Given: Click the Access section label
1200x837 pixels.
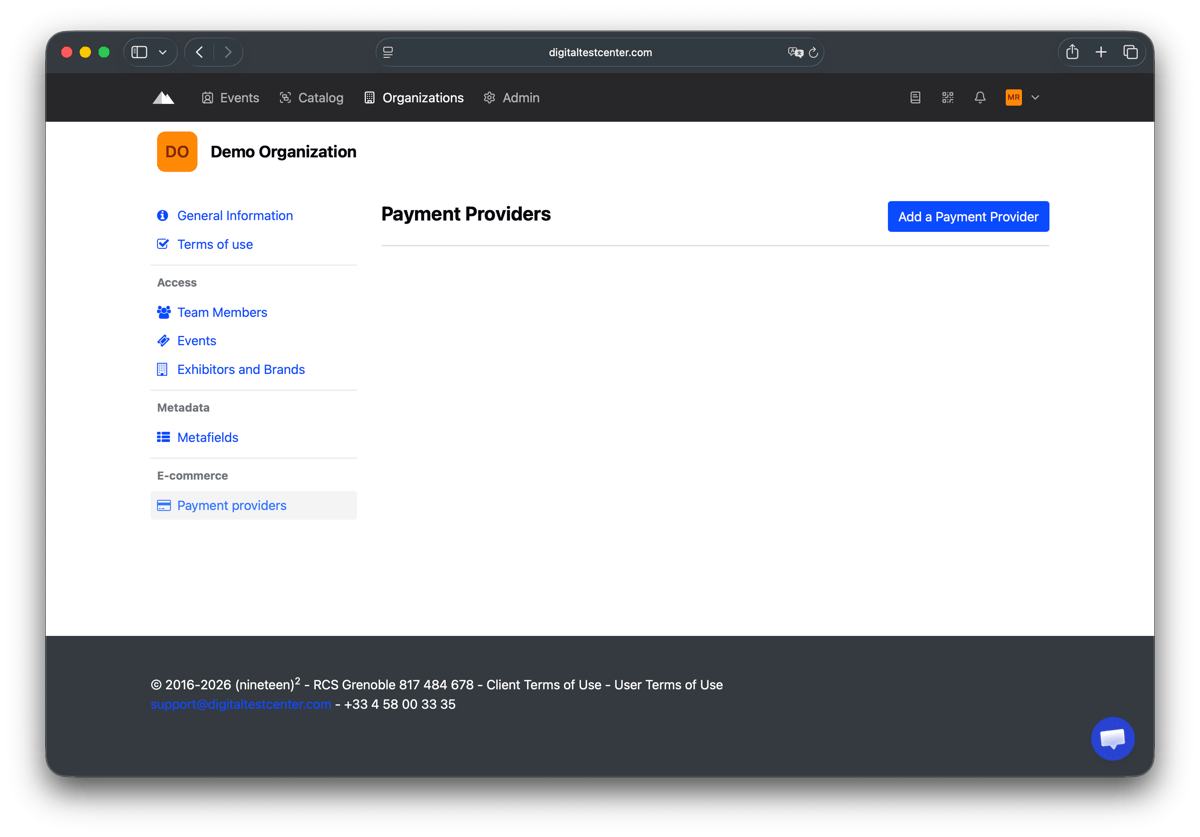Looking at the screenshot, I should [177, 283].
